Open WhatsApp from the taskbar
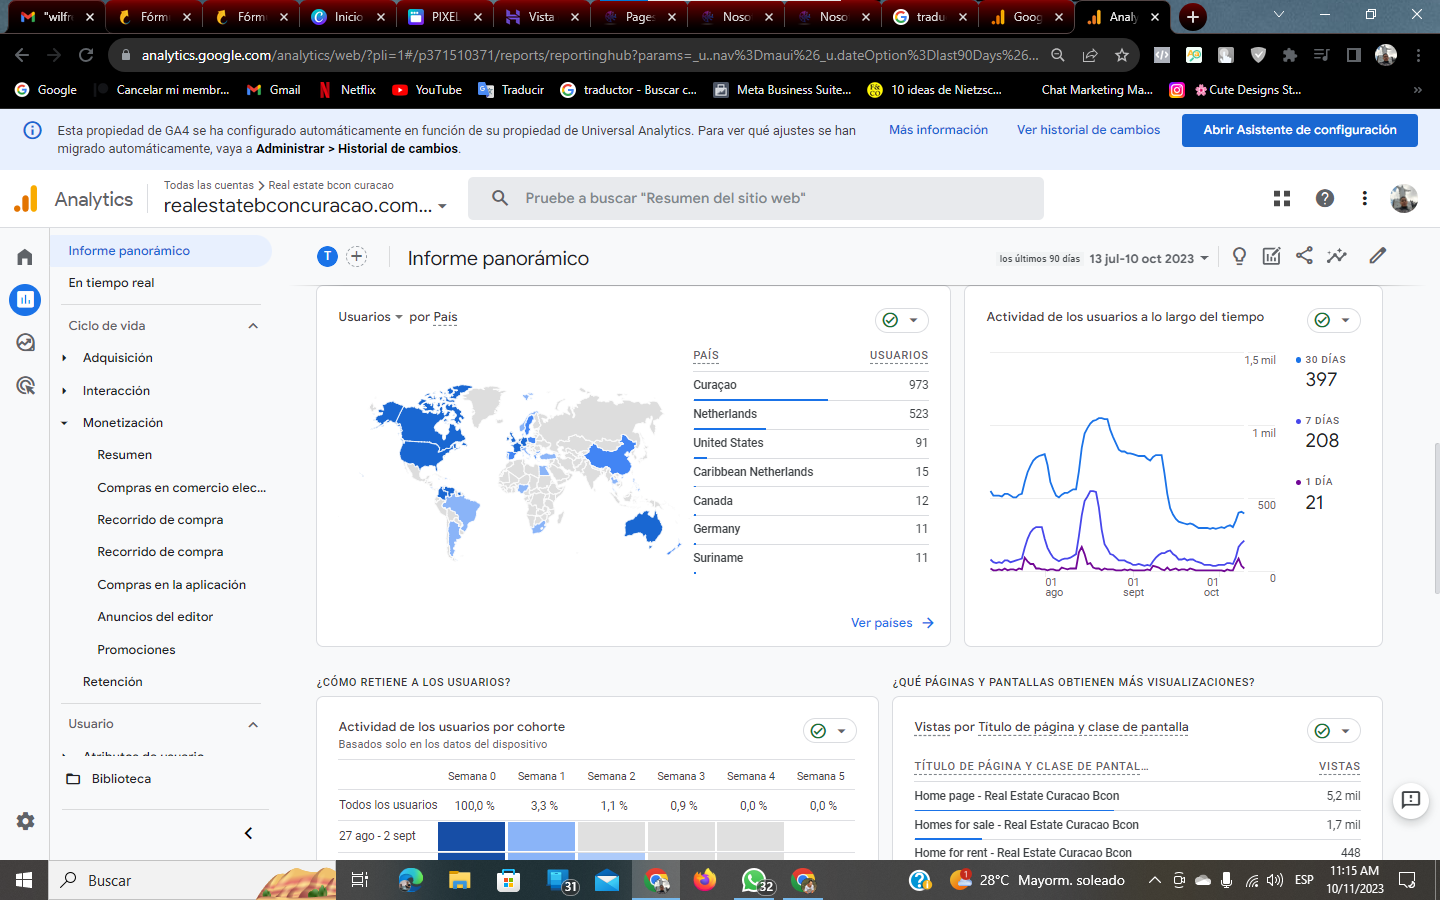Screen dimensions: 1440x900 coord(754,880)
